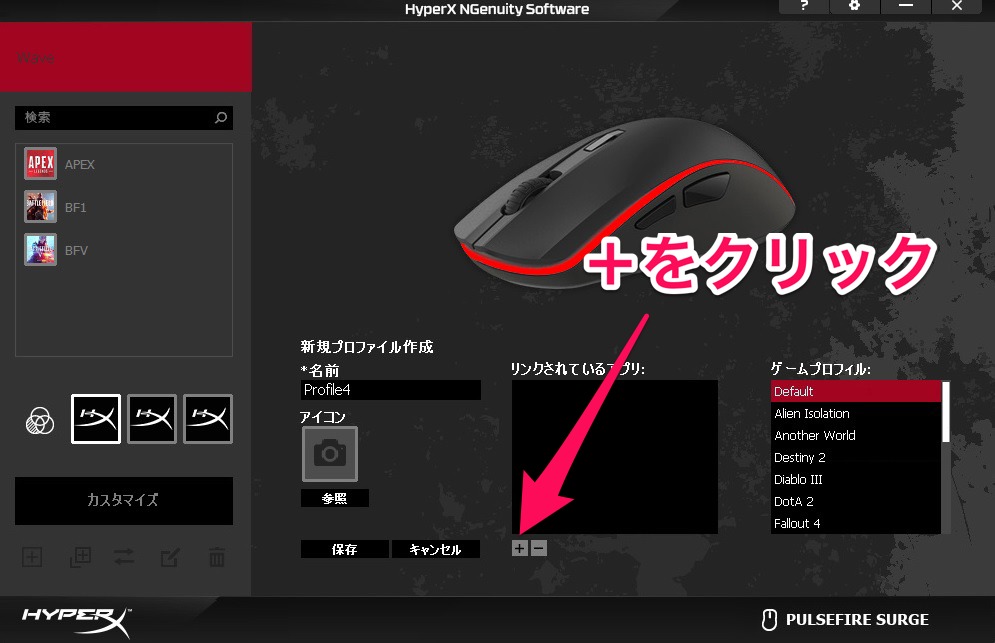Select Fallout 4 game profile

(x=856, y=524)
